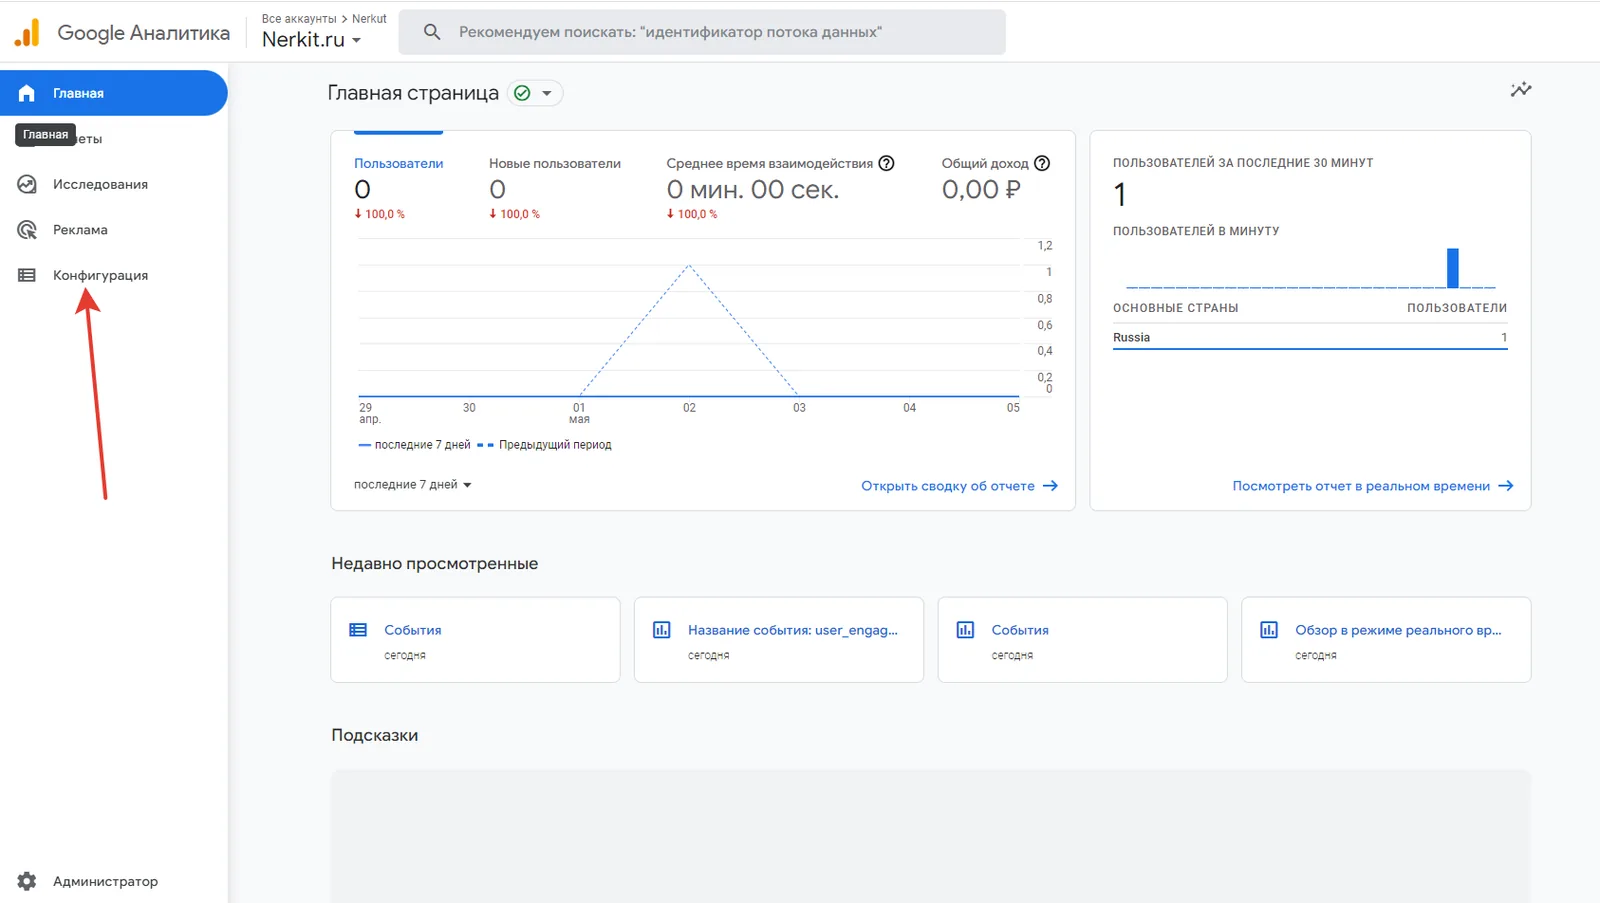This screenshot has width=1600, height=903.
Task: Open the Главная home section
Action: pyautogui.click(x=114, y=93)
